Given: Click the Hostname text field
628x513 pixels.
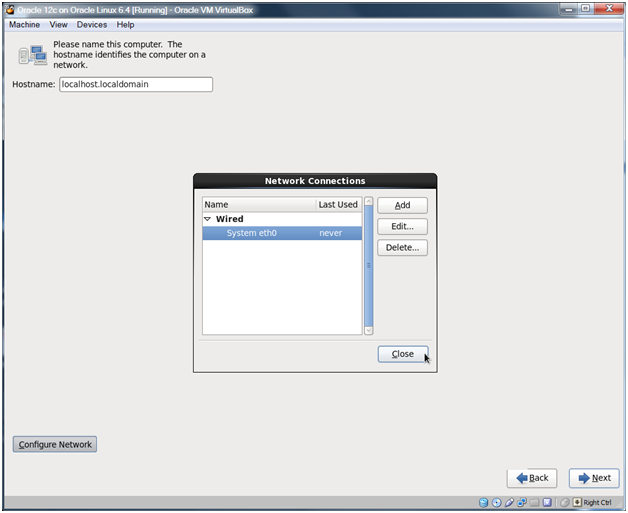Looking at the screenshot, I should click(136, 85).
